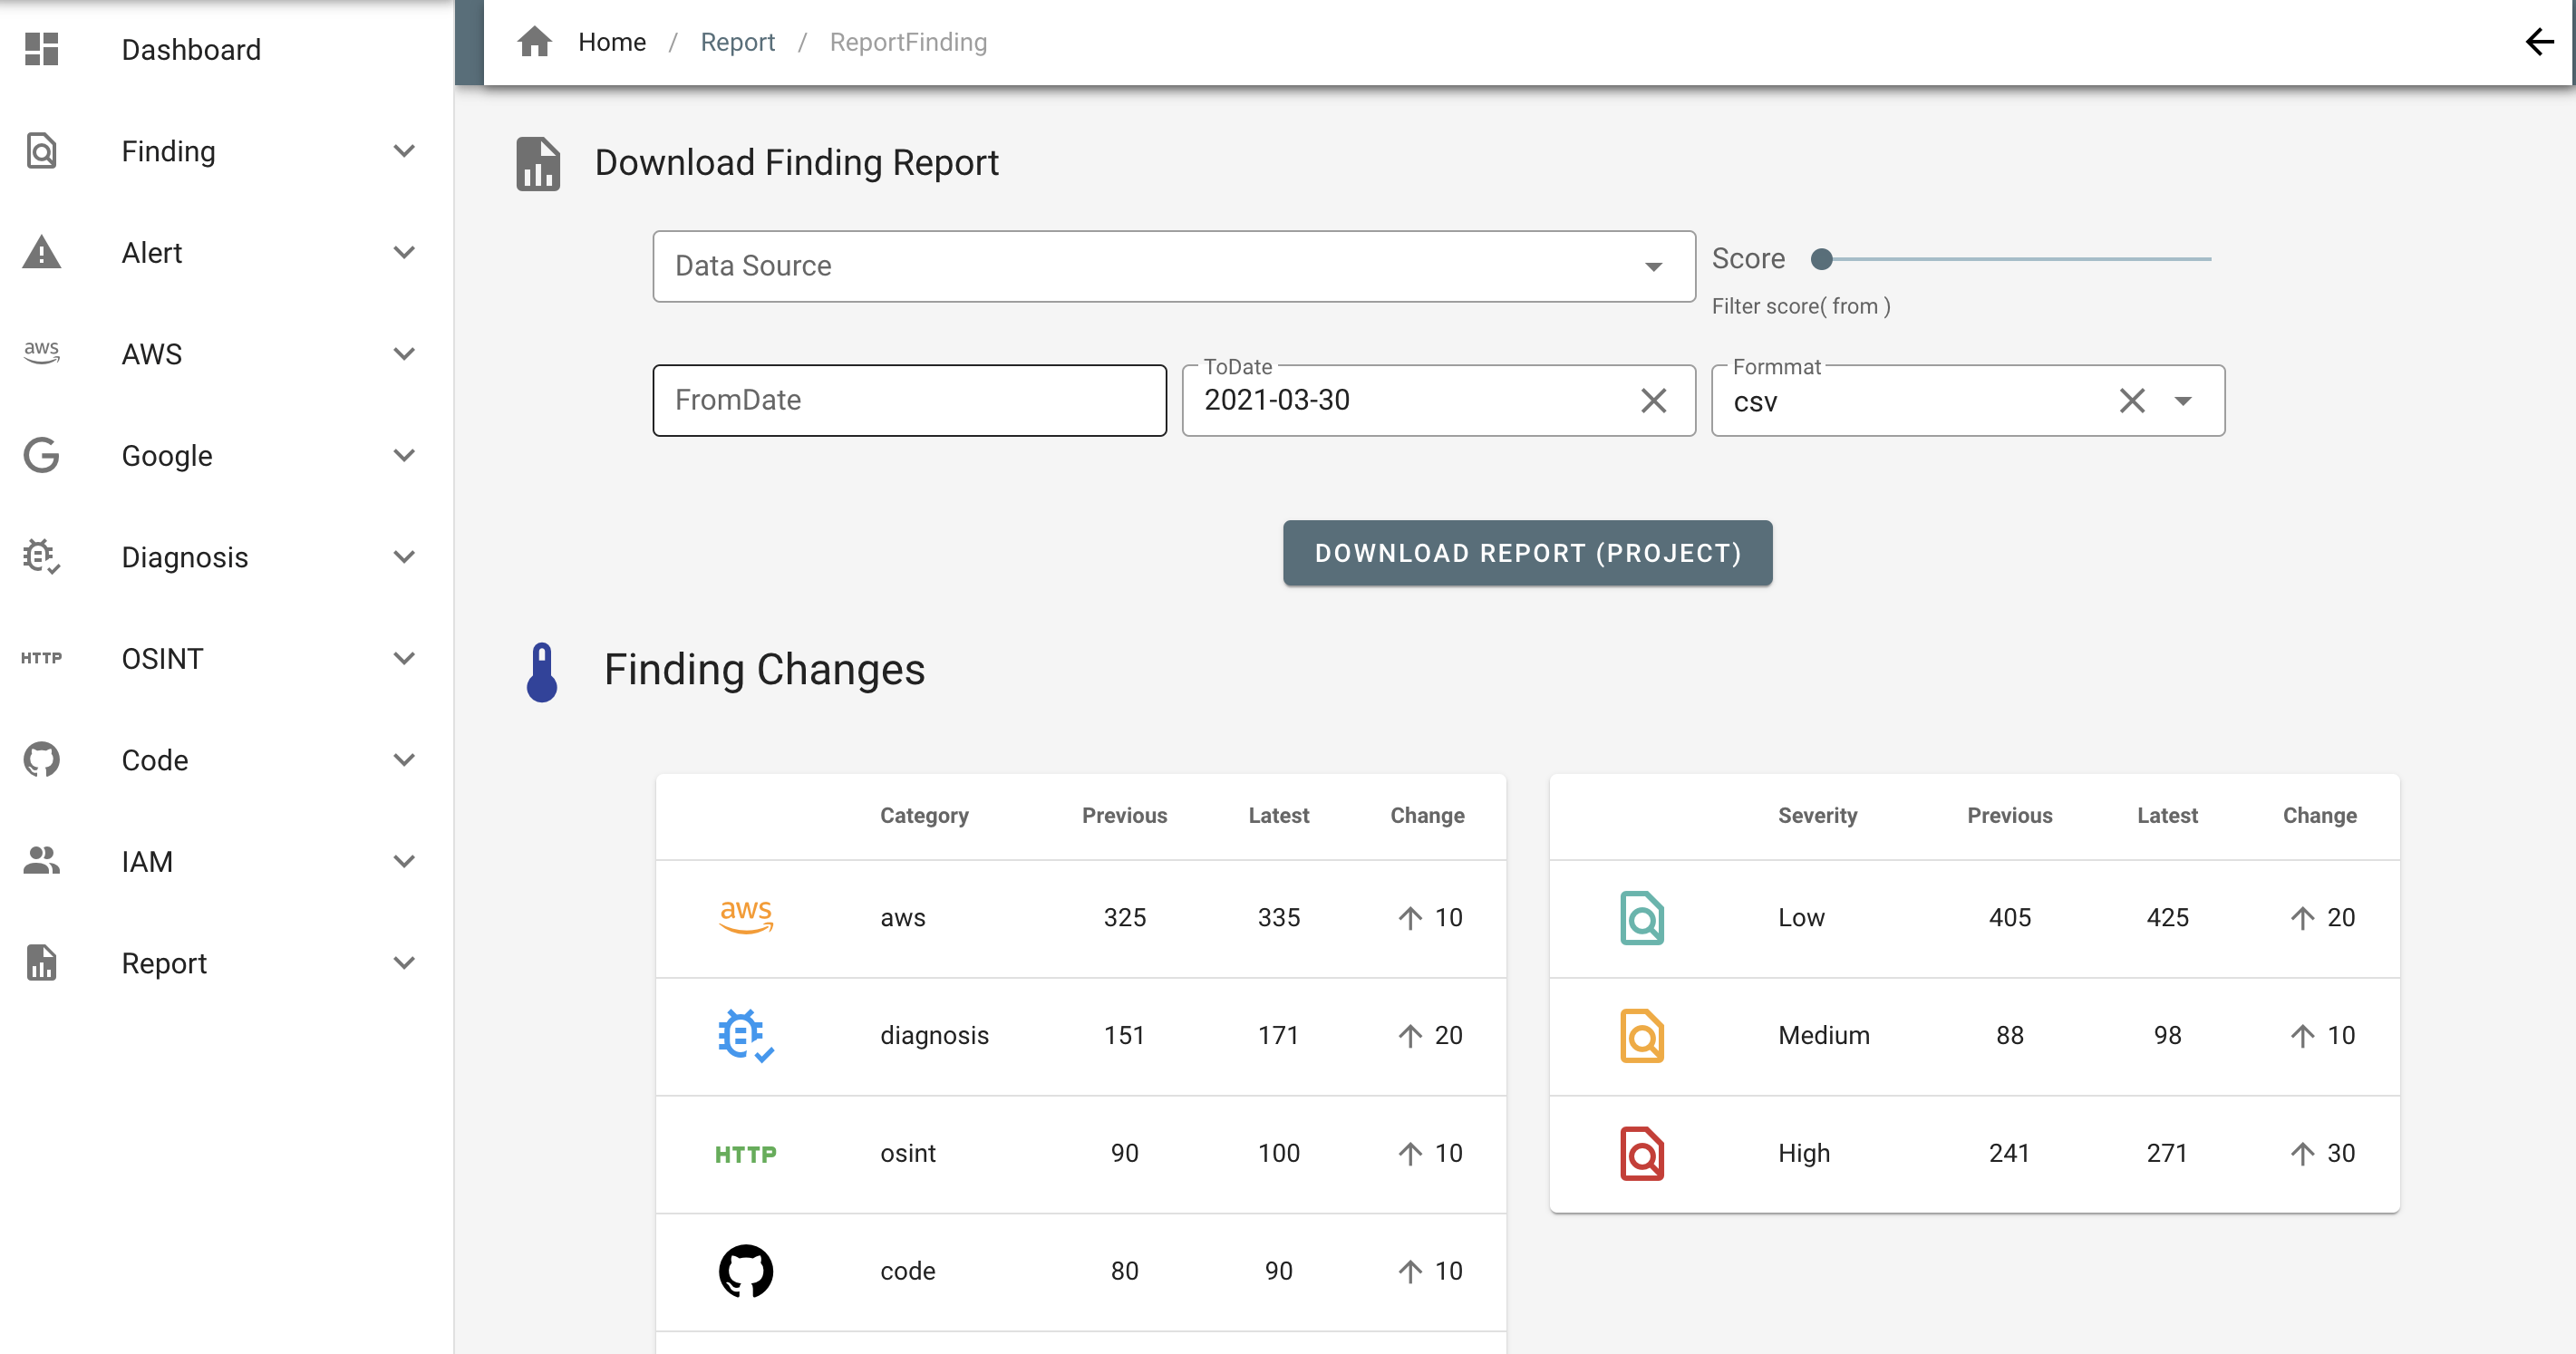Image resolution: width=2576 pixels, height=1354 pixels.
Task: Click the Low previous value 405
Action: point(2010,917)
